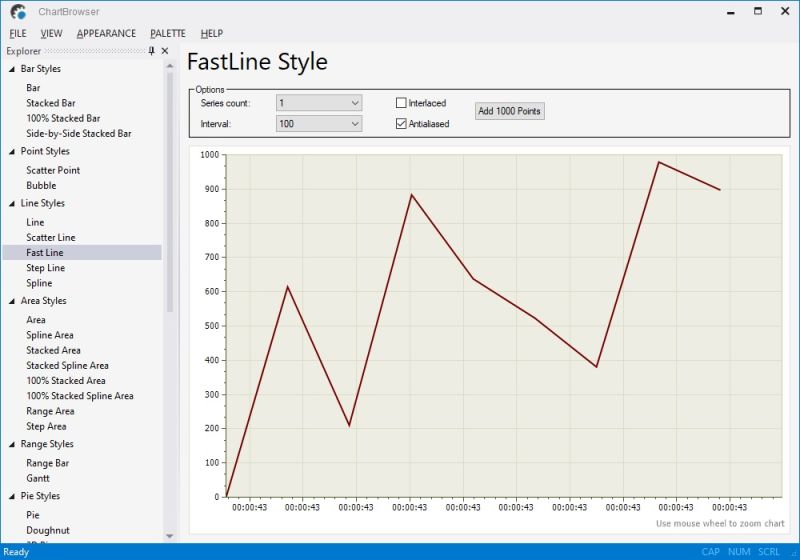
Task: Open the HELP menu
Action: point(212,34)
